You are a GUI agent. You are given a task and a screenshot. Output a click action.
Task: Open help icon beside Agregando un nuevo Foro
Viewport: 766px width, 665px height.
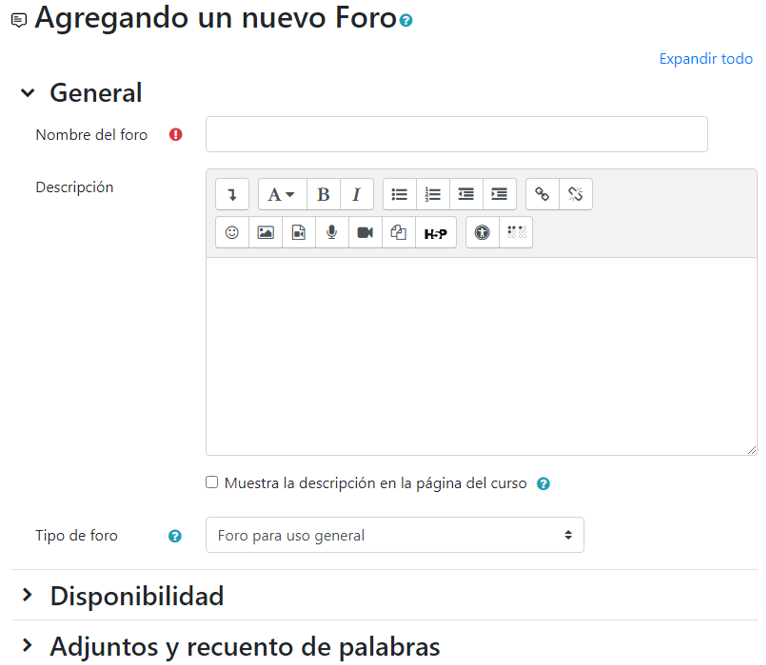[406, 20]
